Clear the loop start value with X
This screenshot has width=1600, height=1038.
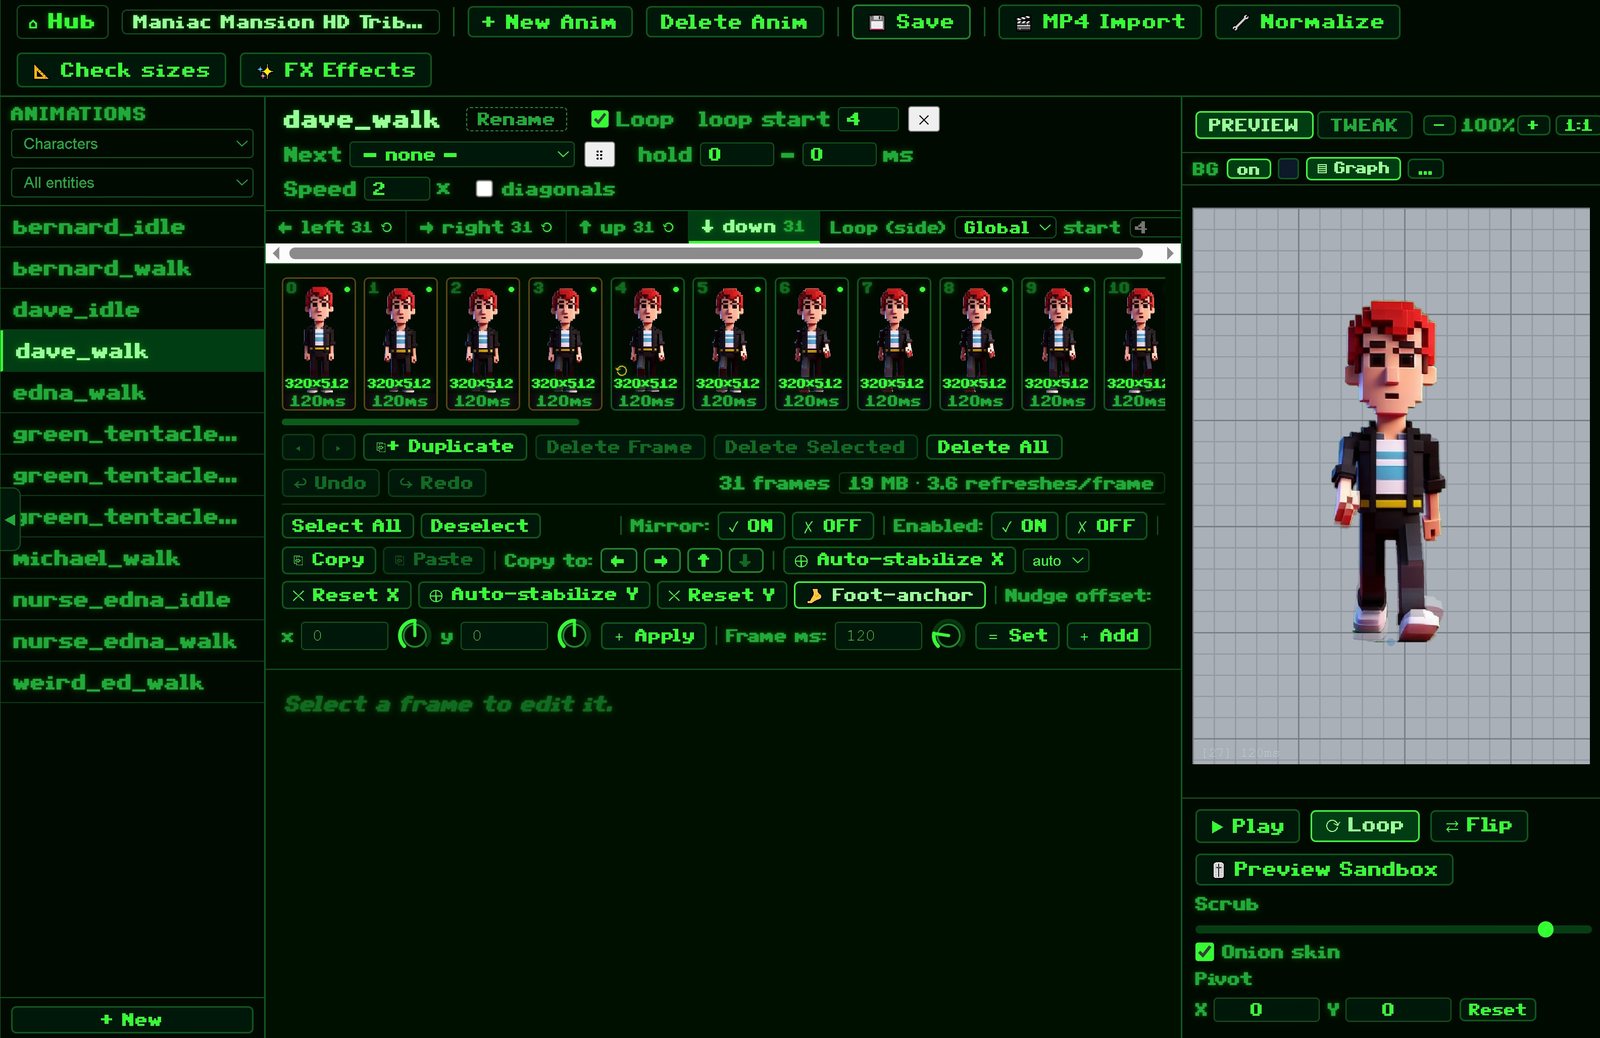[x=924, y=120]
